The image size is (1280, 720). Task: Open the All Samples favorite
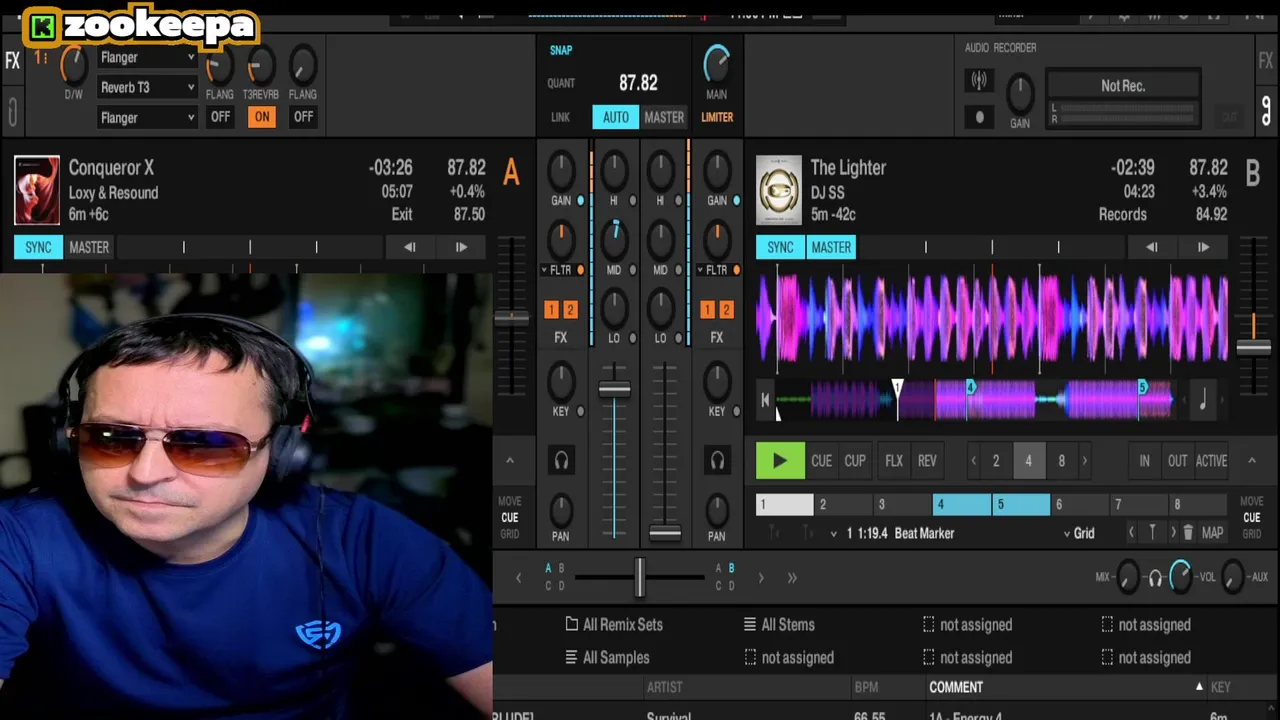tap(607, 657)
